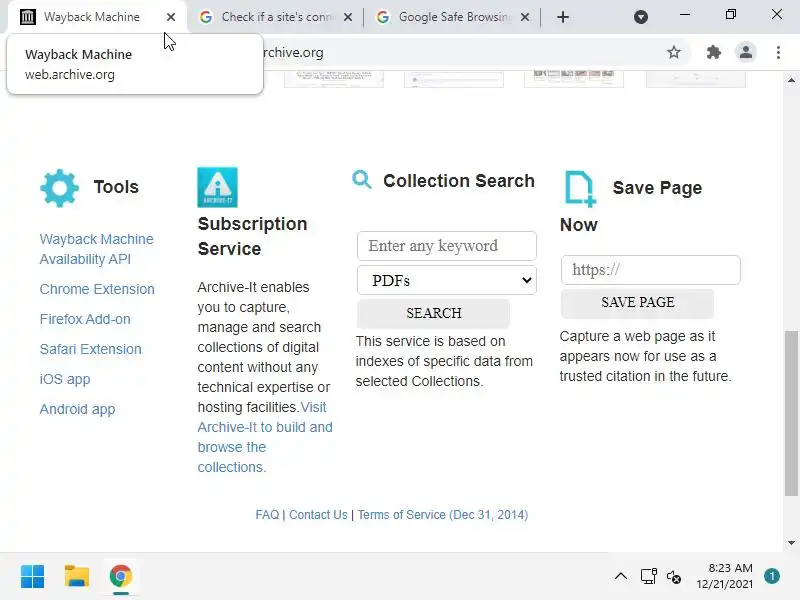The width and height of the screenshot is (800, 600).
Task: Show hidden system tray icons
Action: point(621,577)
